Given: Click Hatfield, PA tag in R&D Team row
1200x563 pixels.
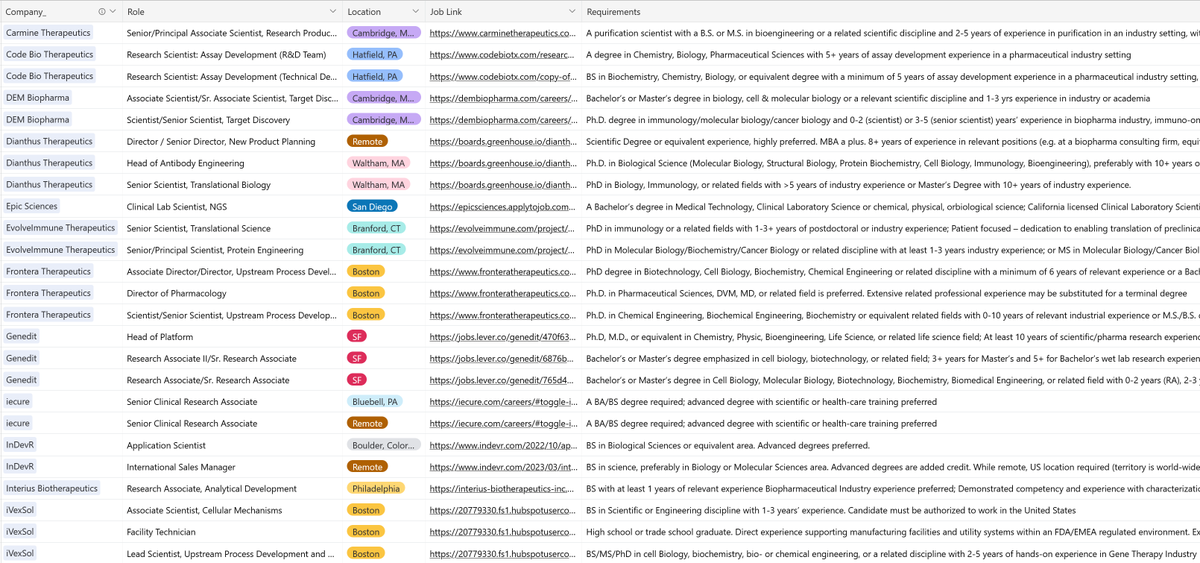Looking at the screenshot, I should point(375,55).
